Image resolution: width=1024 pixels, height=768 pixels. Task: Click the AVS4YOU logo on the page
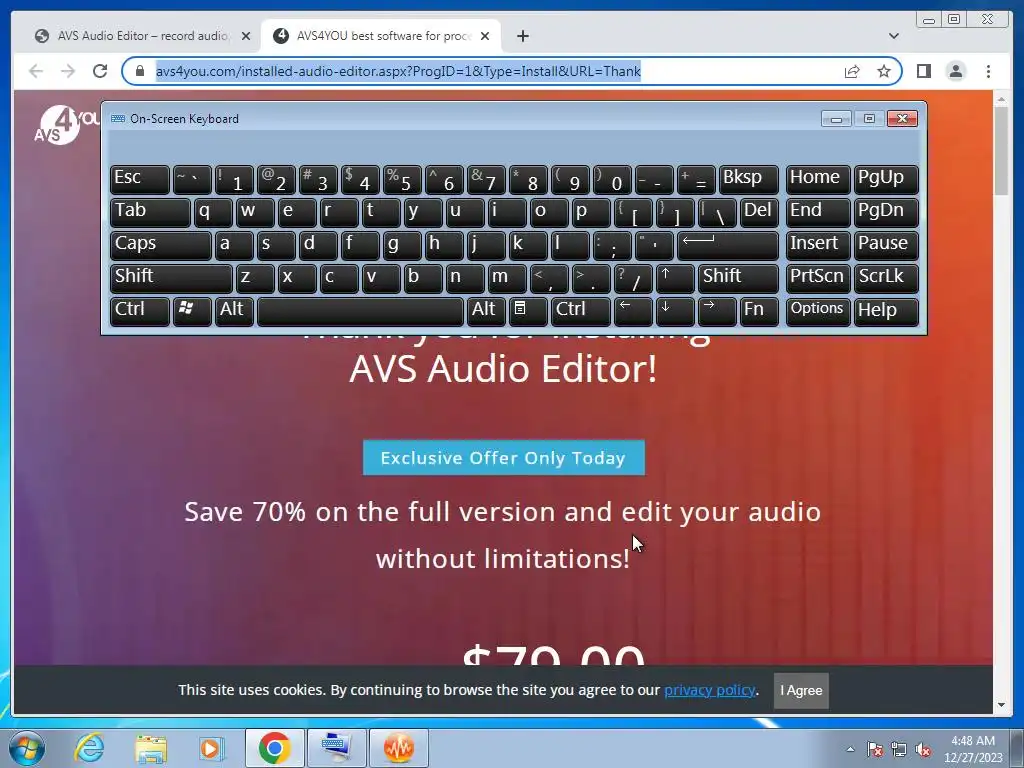point(65,125)
